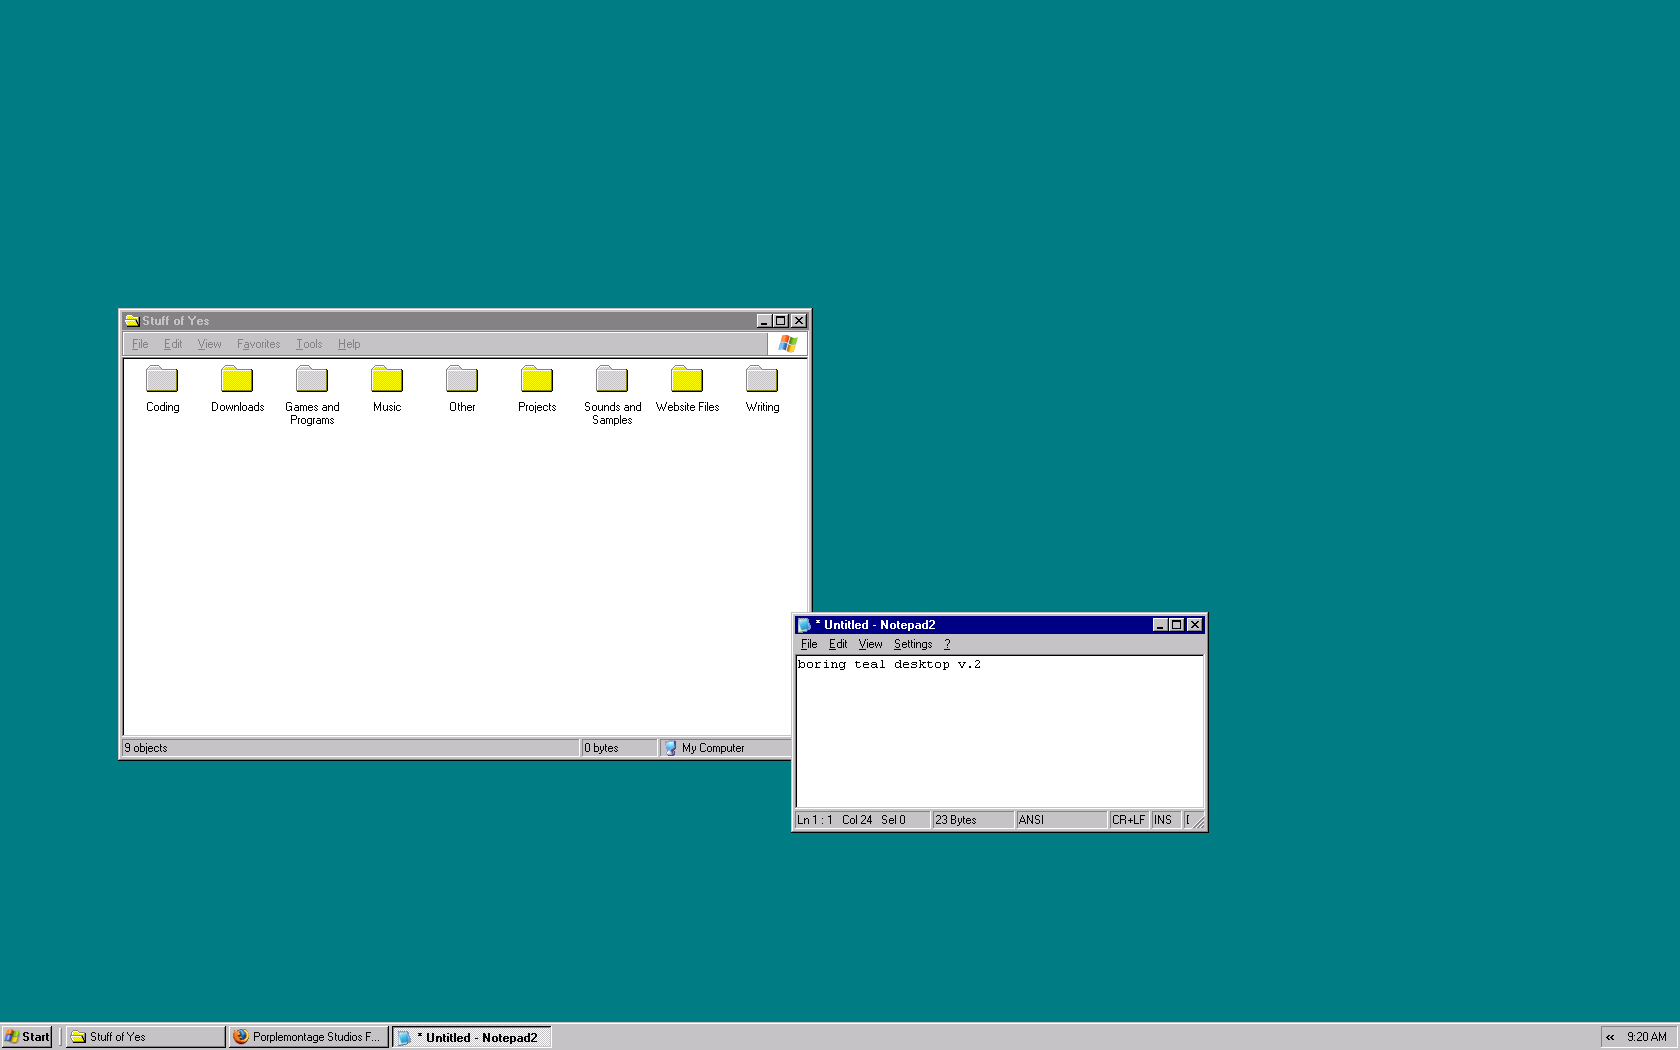1680x1050 pixels.
Task: Open the Favorites menu in Explorer
Action: [258, 343]
